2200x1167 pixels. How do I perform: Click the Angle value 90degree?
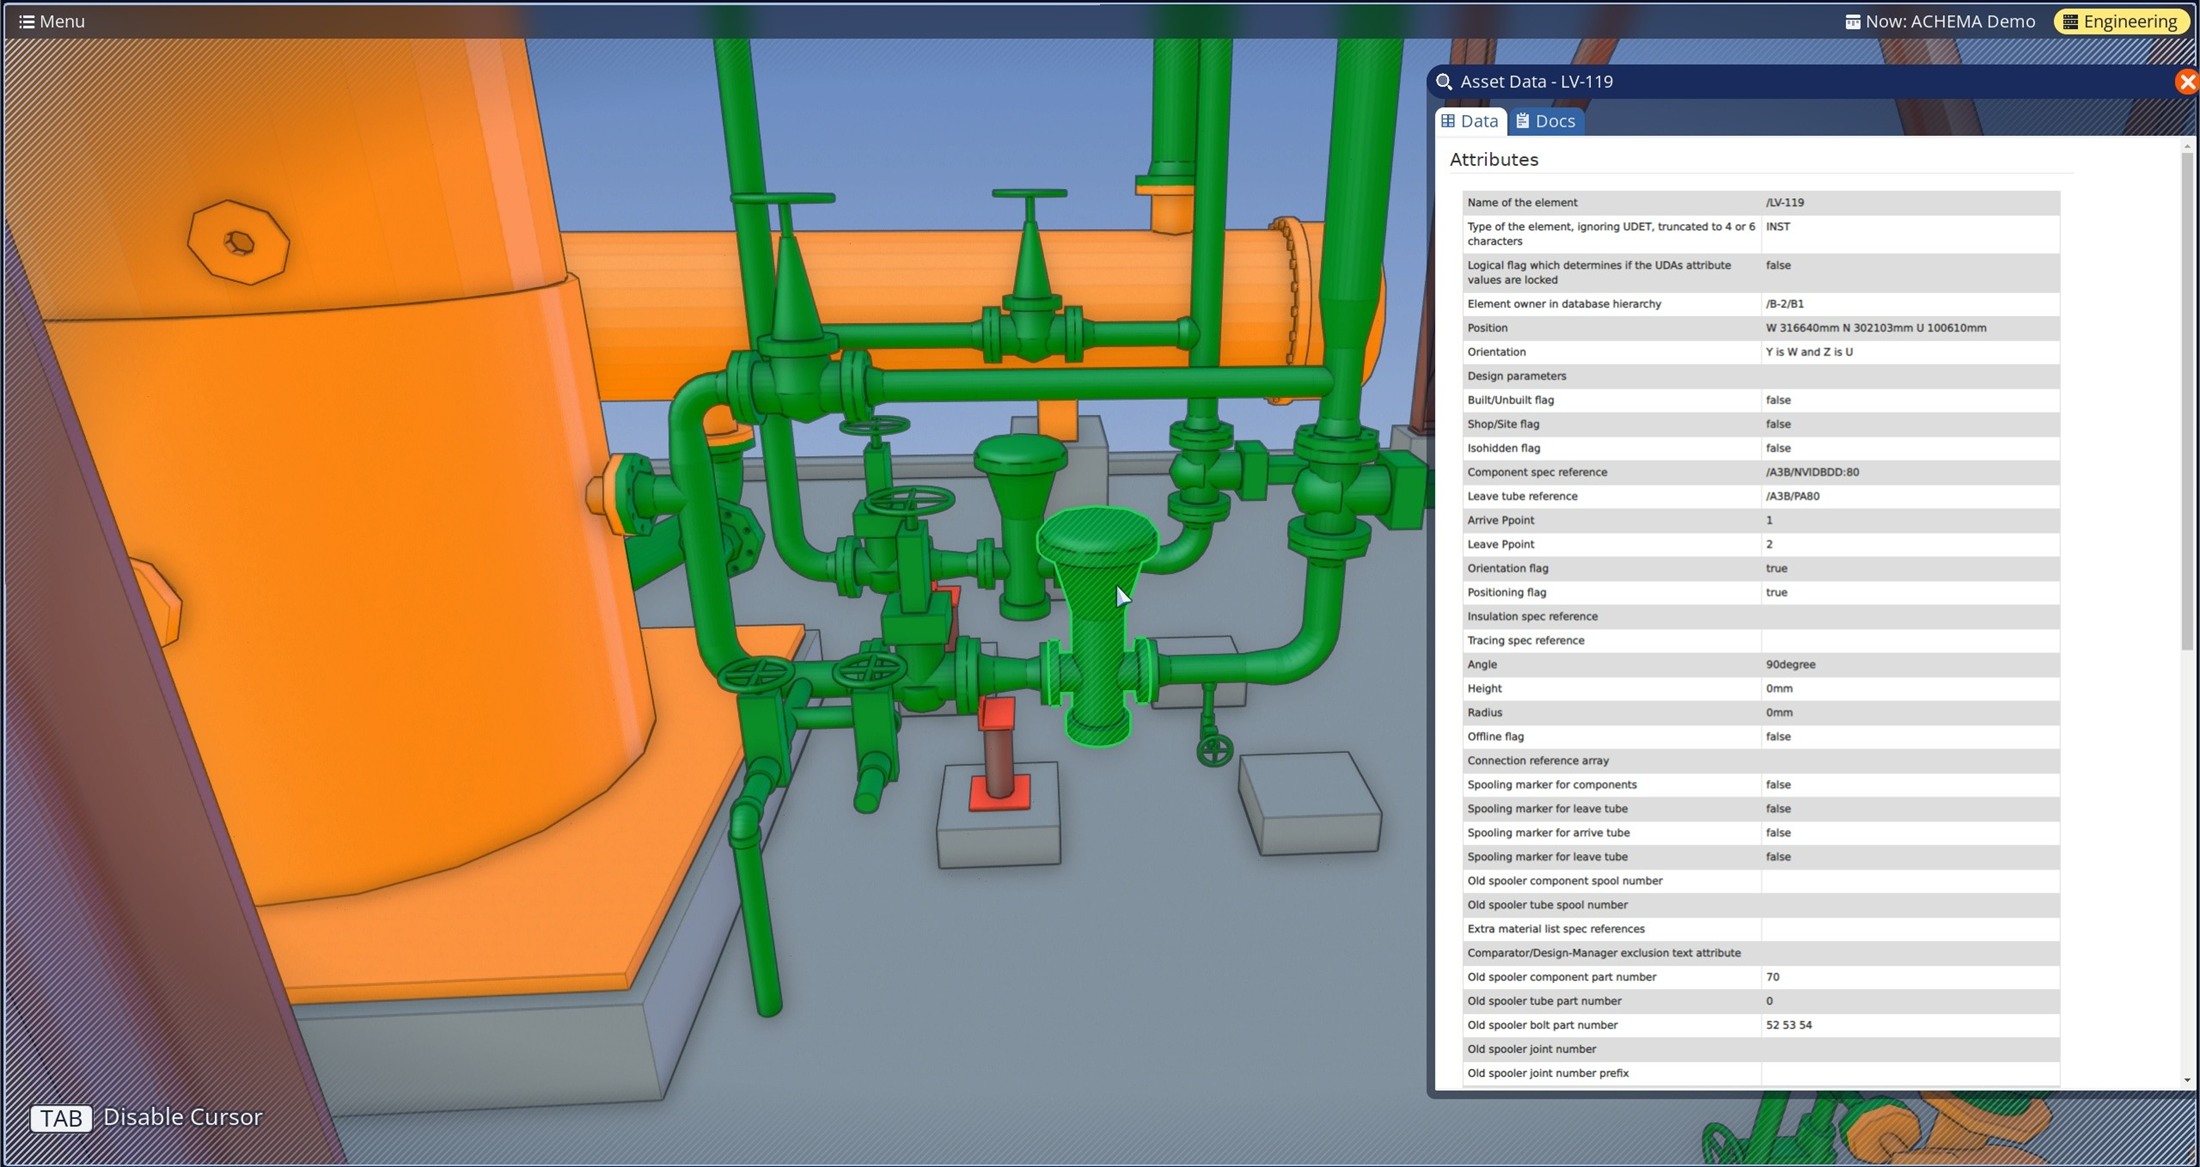click(x=1790, y=665)
